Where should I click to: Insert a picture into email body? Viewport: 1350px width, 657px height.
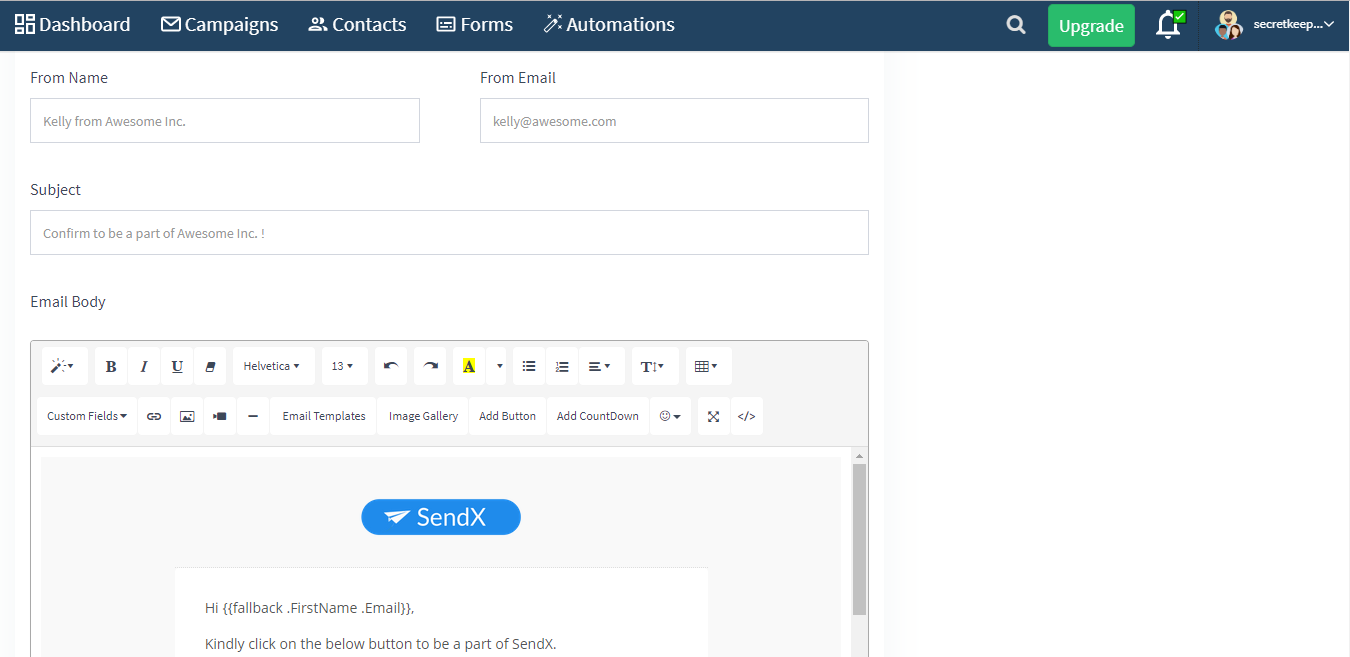[x=187, y=416]
